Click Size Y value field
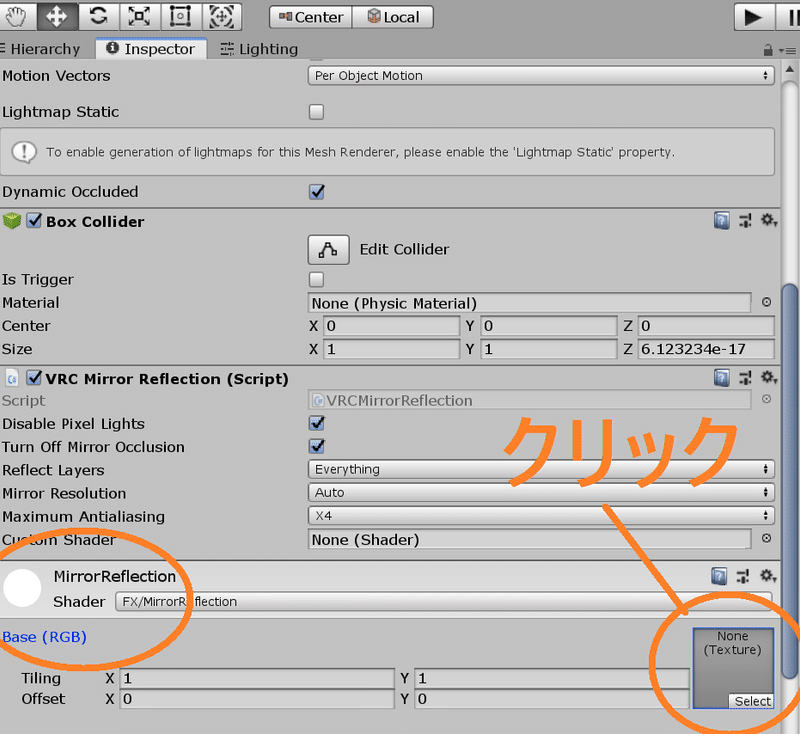Image resolution: width=800 pixels, height=734 pixels. tap(548, 349)
